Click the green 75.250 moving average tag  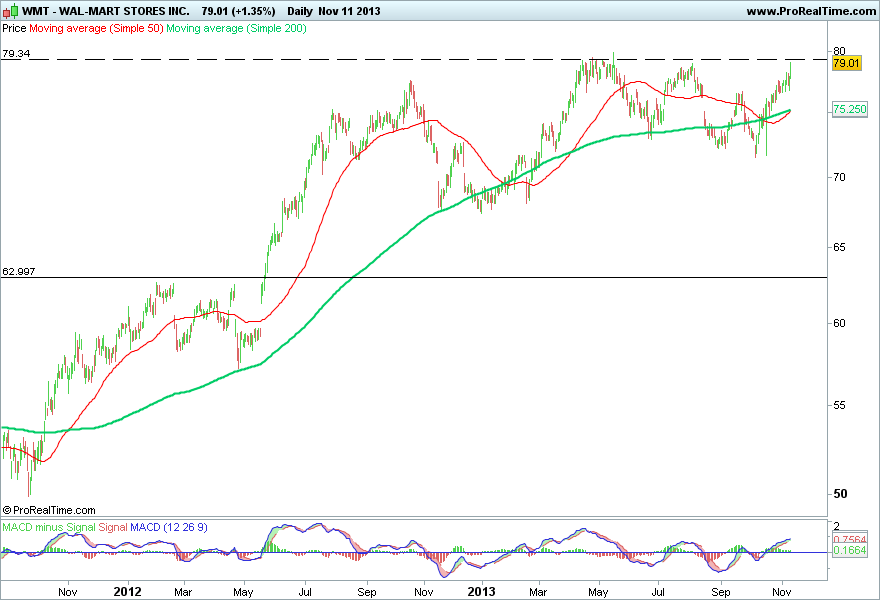(x=850, y=109)
